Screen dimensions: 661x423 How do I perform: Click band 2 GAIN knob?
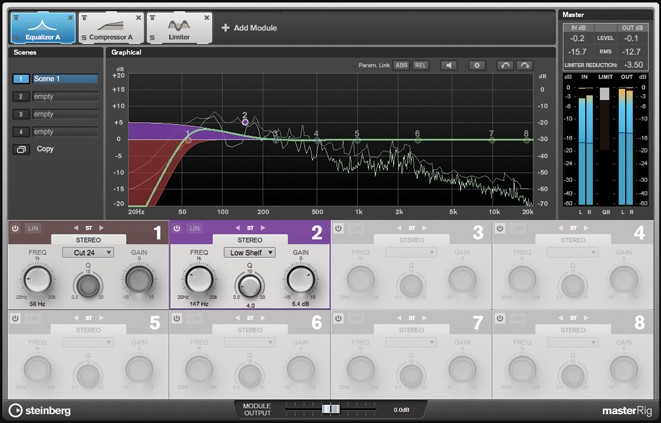(x=301, y=279)
